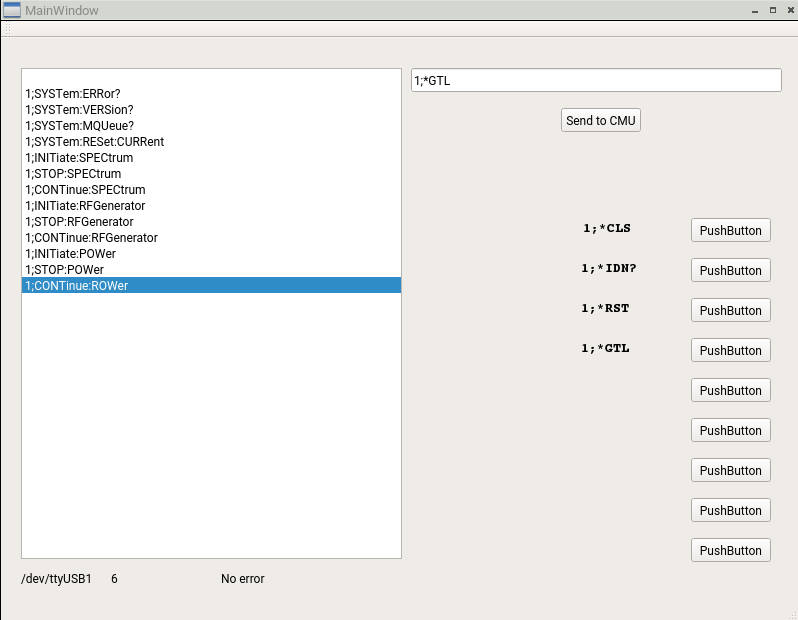
Task: Select the 1;CONTinue:SPECtrum list entry
Action: click(x=211, y=190)
